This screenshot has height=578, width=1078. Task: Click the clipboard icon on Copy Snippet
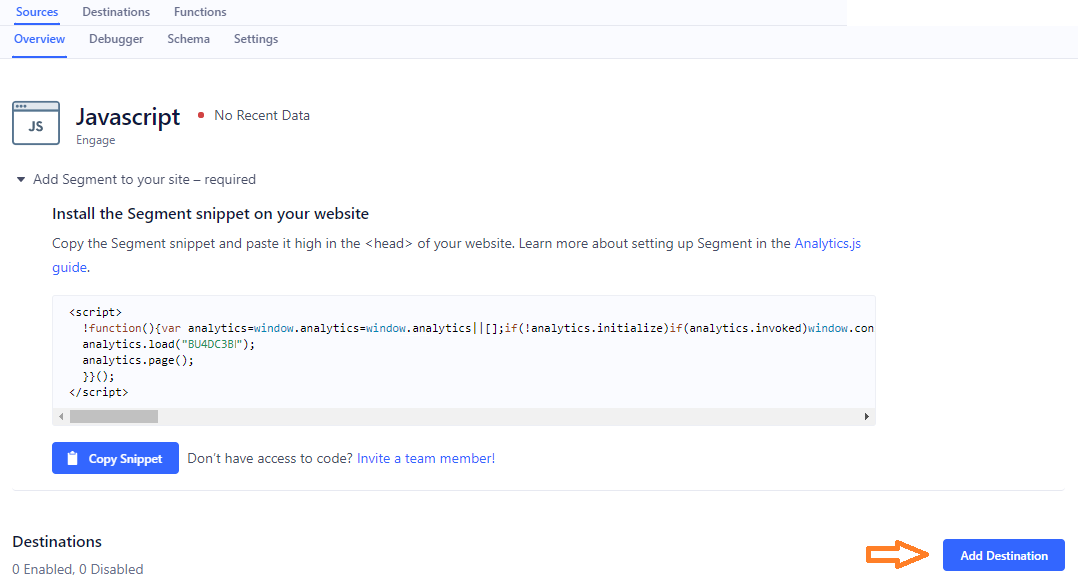(72, 459)
